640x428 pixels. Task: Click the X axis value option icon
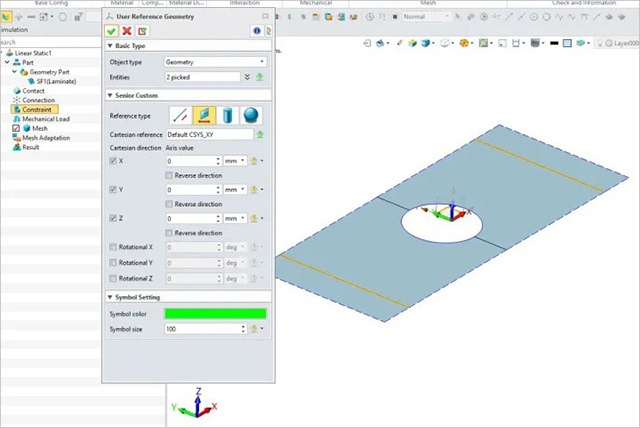tap(256, 161)
